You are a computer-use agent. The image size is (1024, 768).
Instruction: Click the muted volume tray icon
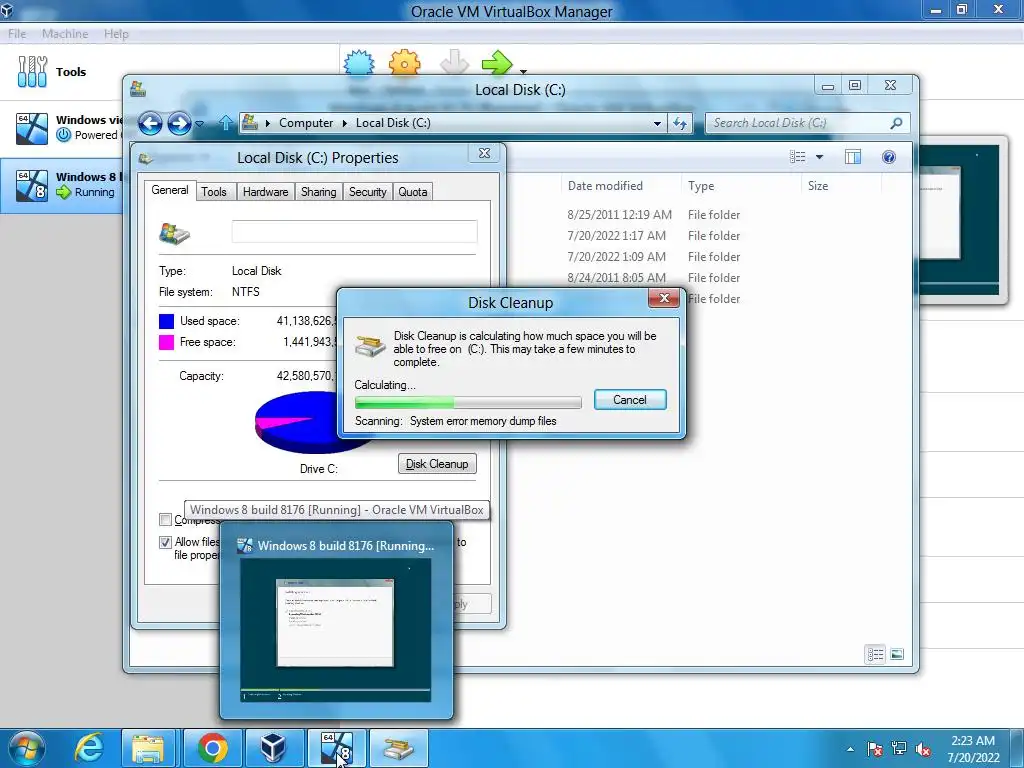923,749
